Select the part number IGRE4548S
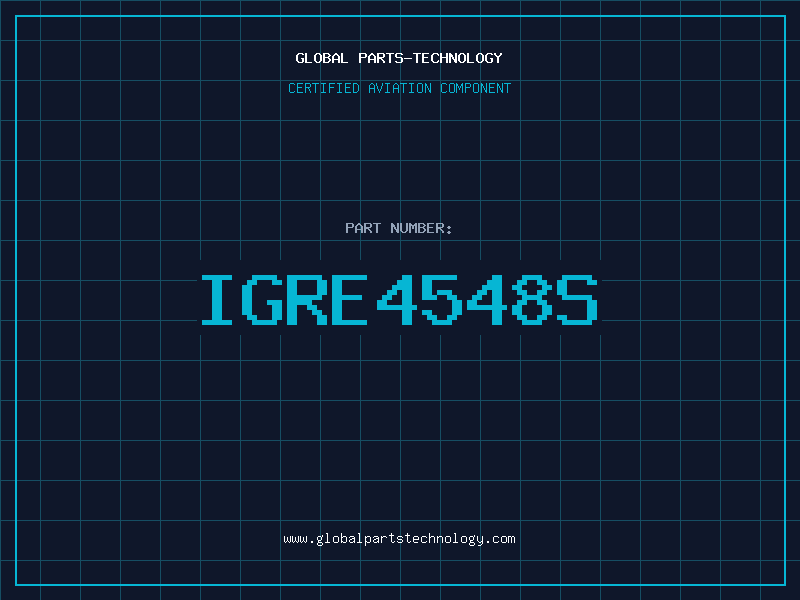800x600 pixels. (399, 299)
